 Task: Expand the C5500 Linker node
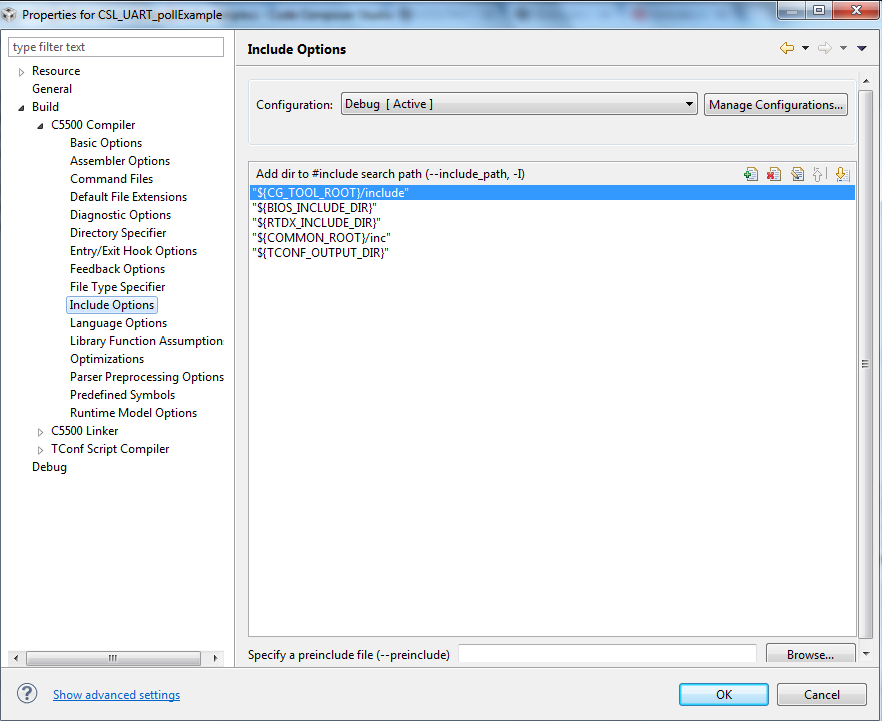(40, 432)
